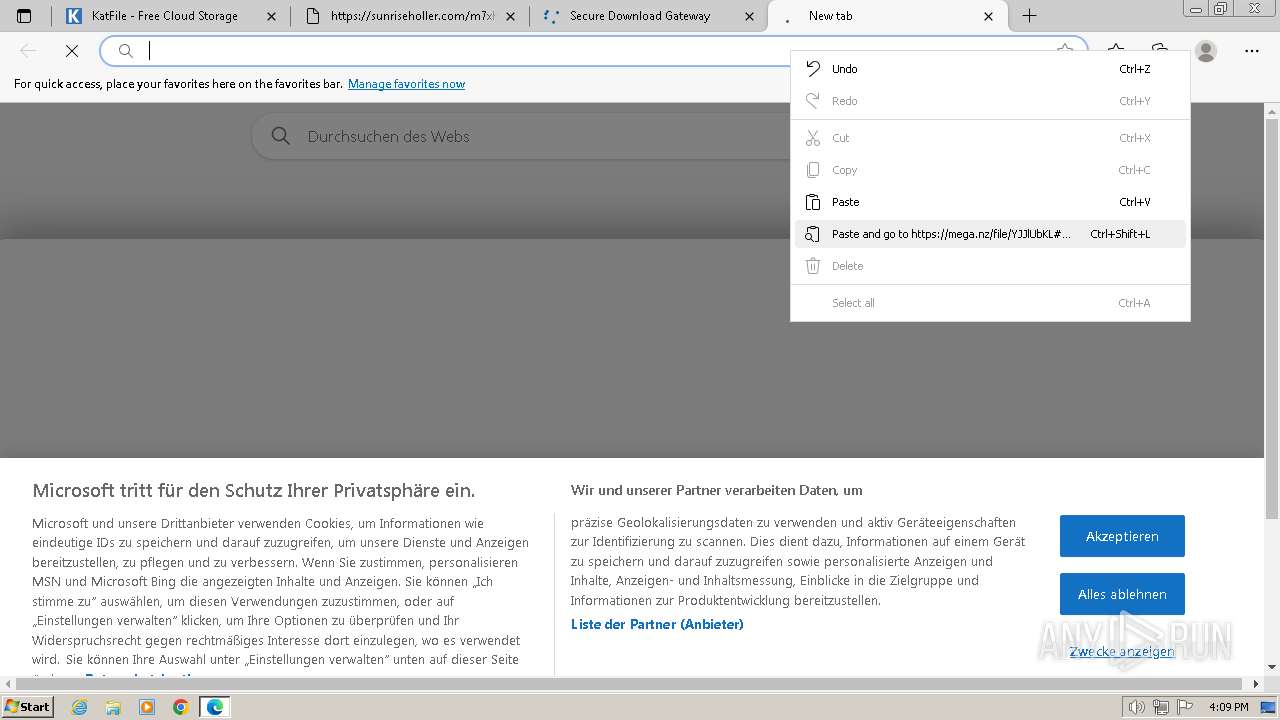Viewport: 1280px width, 720px height.
Task: Click the horizontal scrollbar track
Action: [x=632, y=684]
